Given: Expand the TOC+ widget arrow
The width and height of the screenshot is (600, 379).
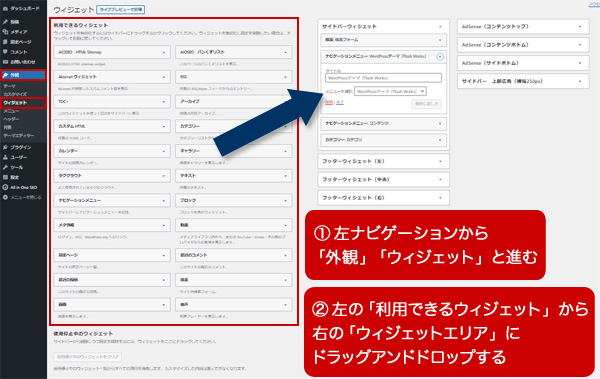Looking at the screenshot, I should point(164,101).
